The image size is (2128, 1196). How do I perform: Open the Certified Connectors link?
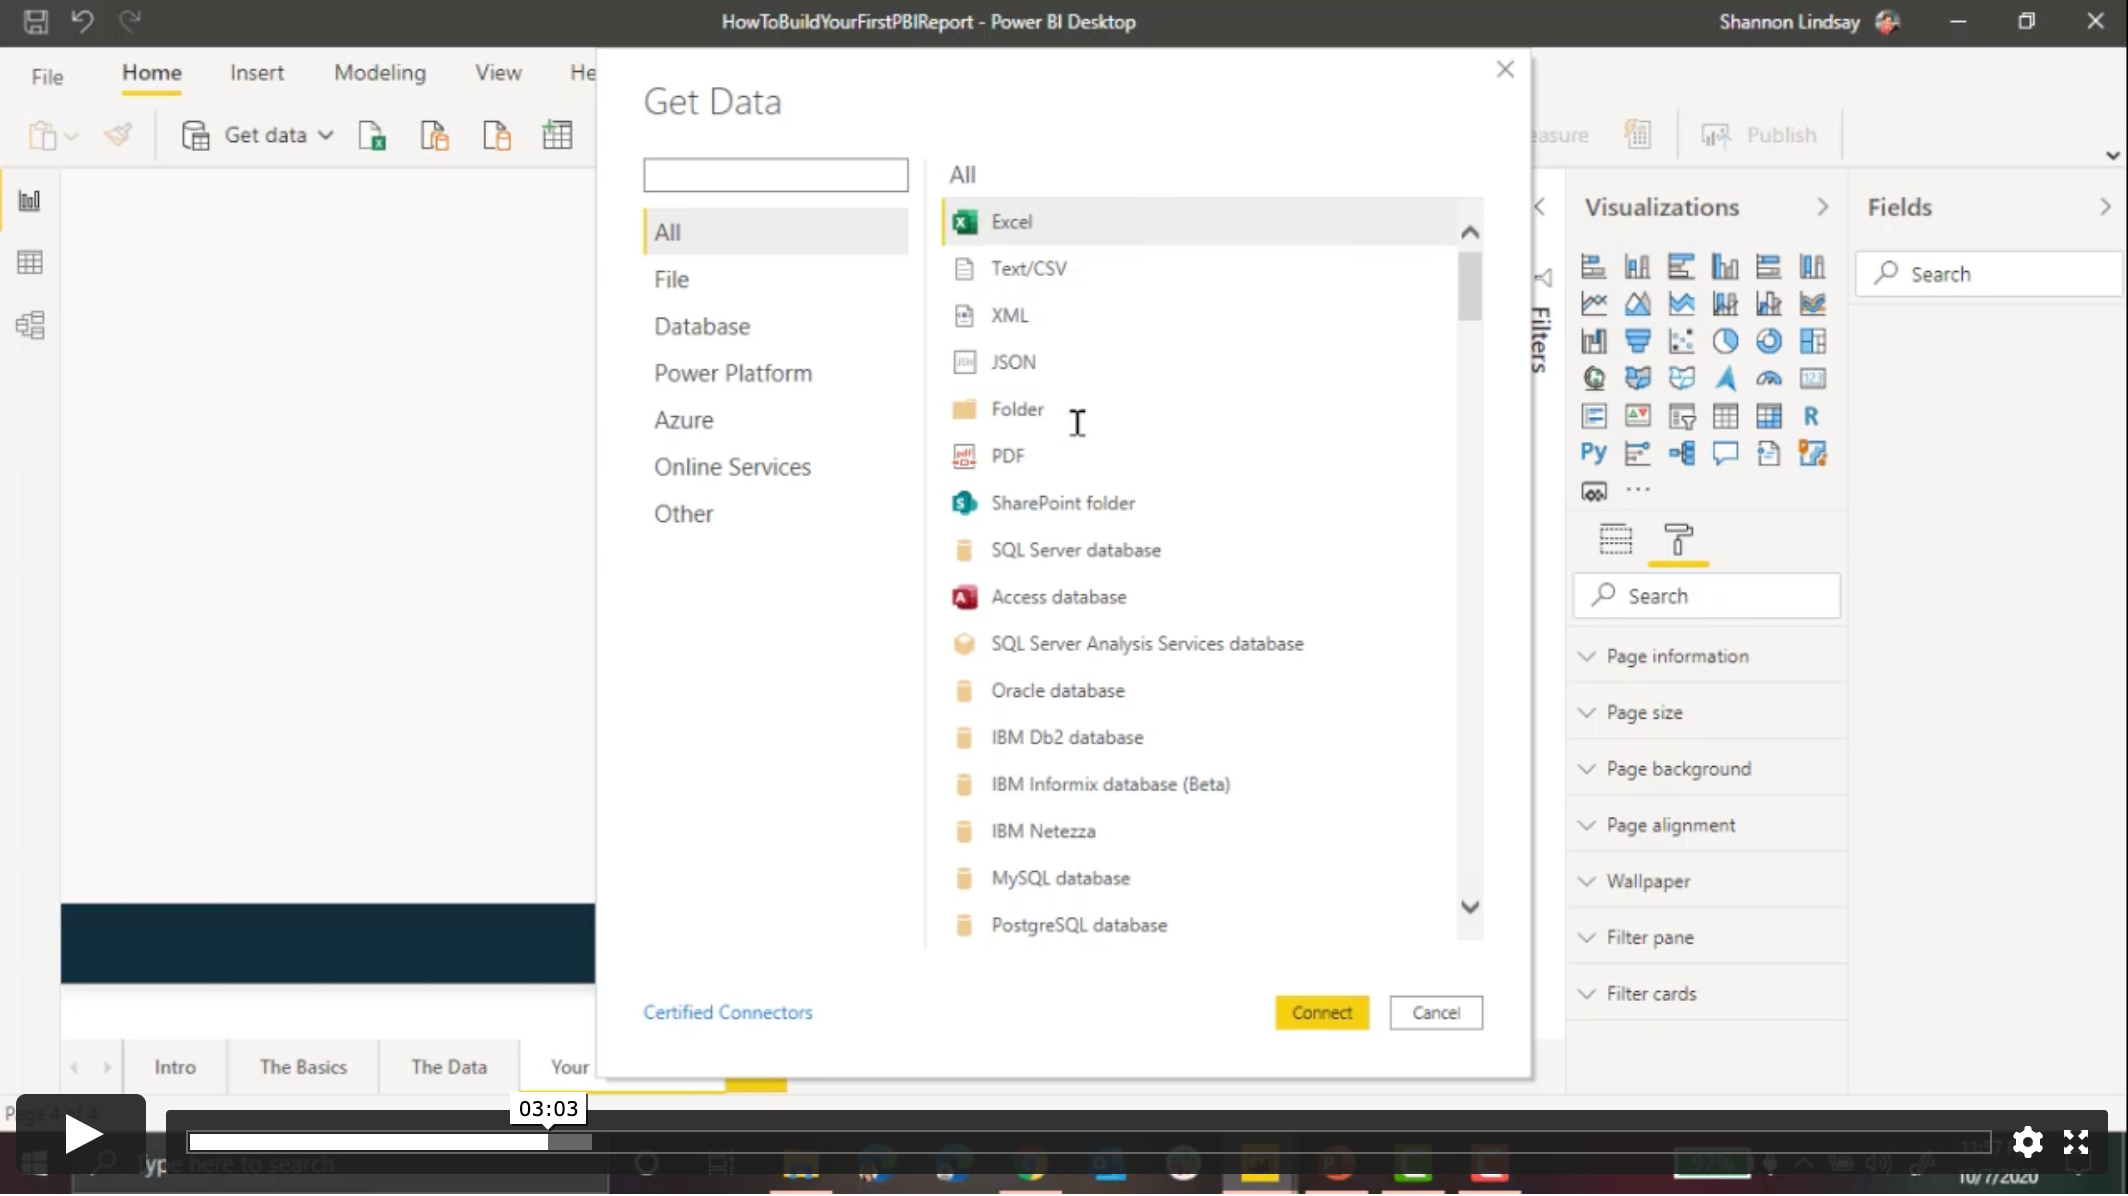[x=728, y=1013]
